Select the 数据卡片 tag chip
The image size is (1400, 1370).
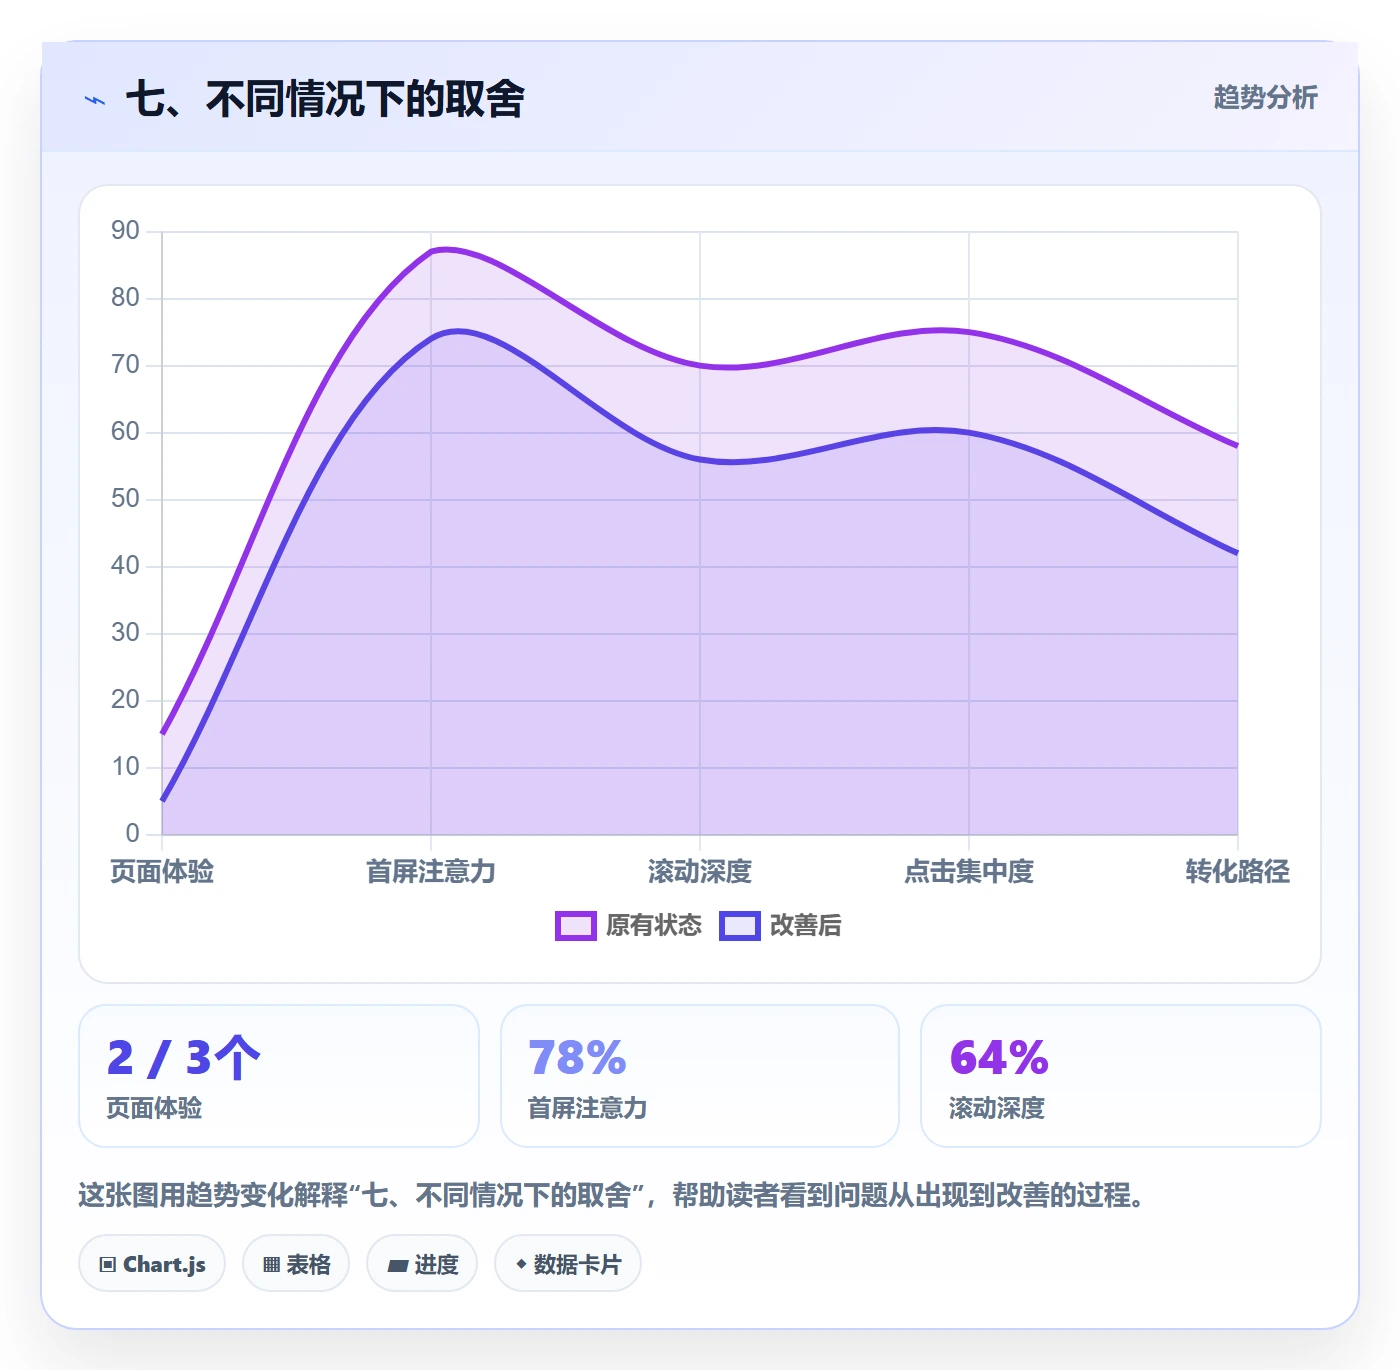pos(568,1264)
